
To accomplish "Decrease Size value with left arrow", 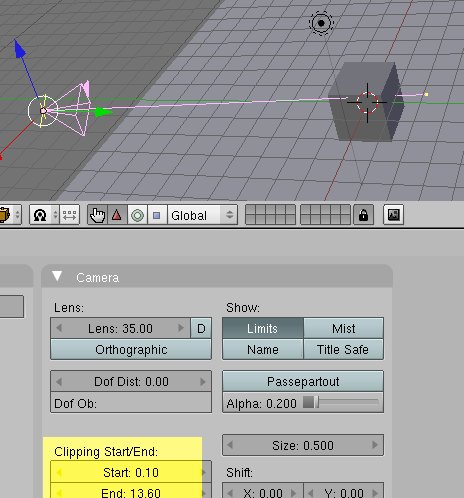I will [x=230, y=445].
